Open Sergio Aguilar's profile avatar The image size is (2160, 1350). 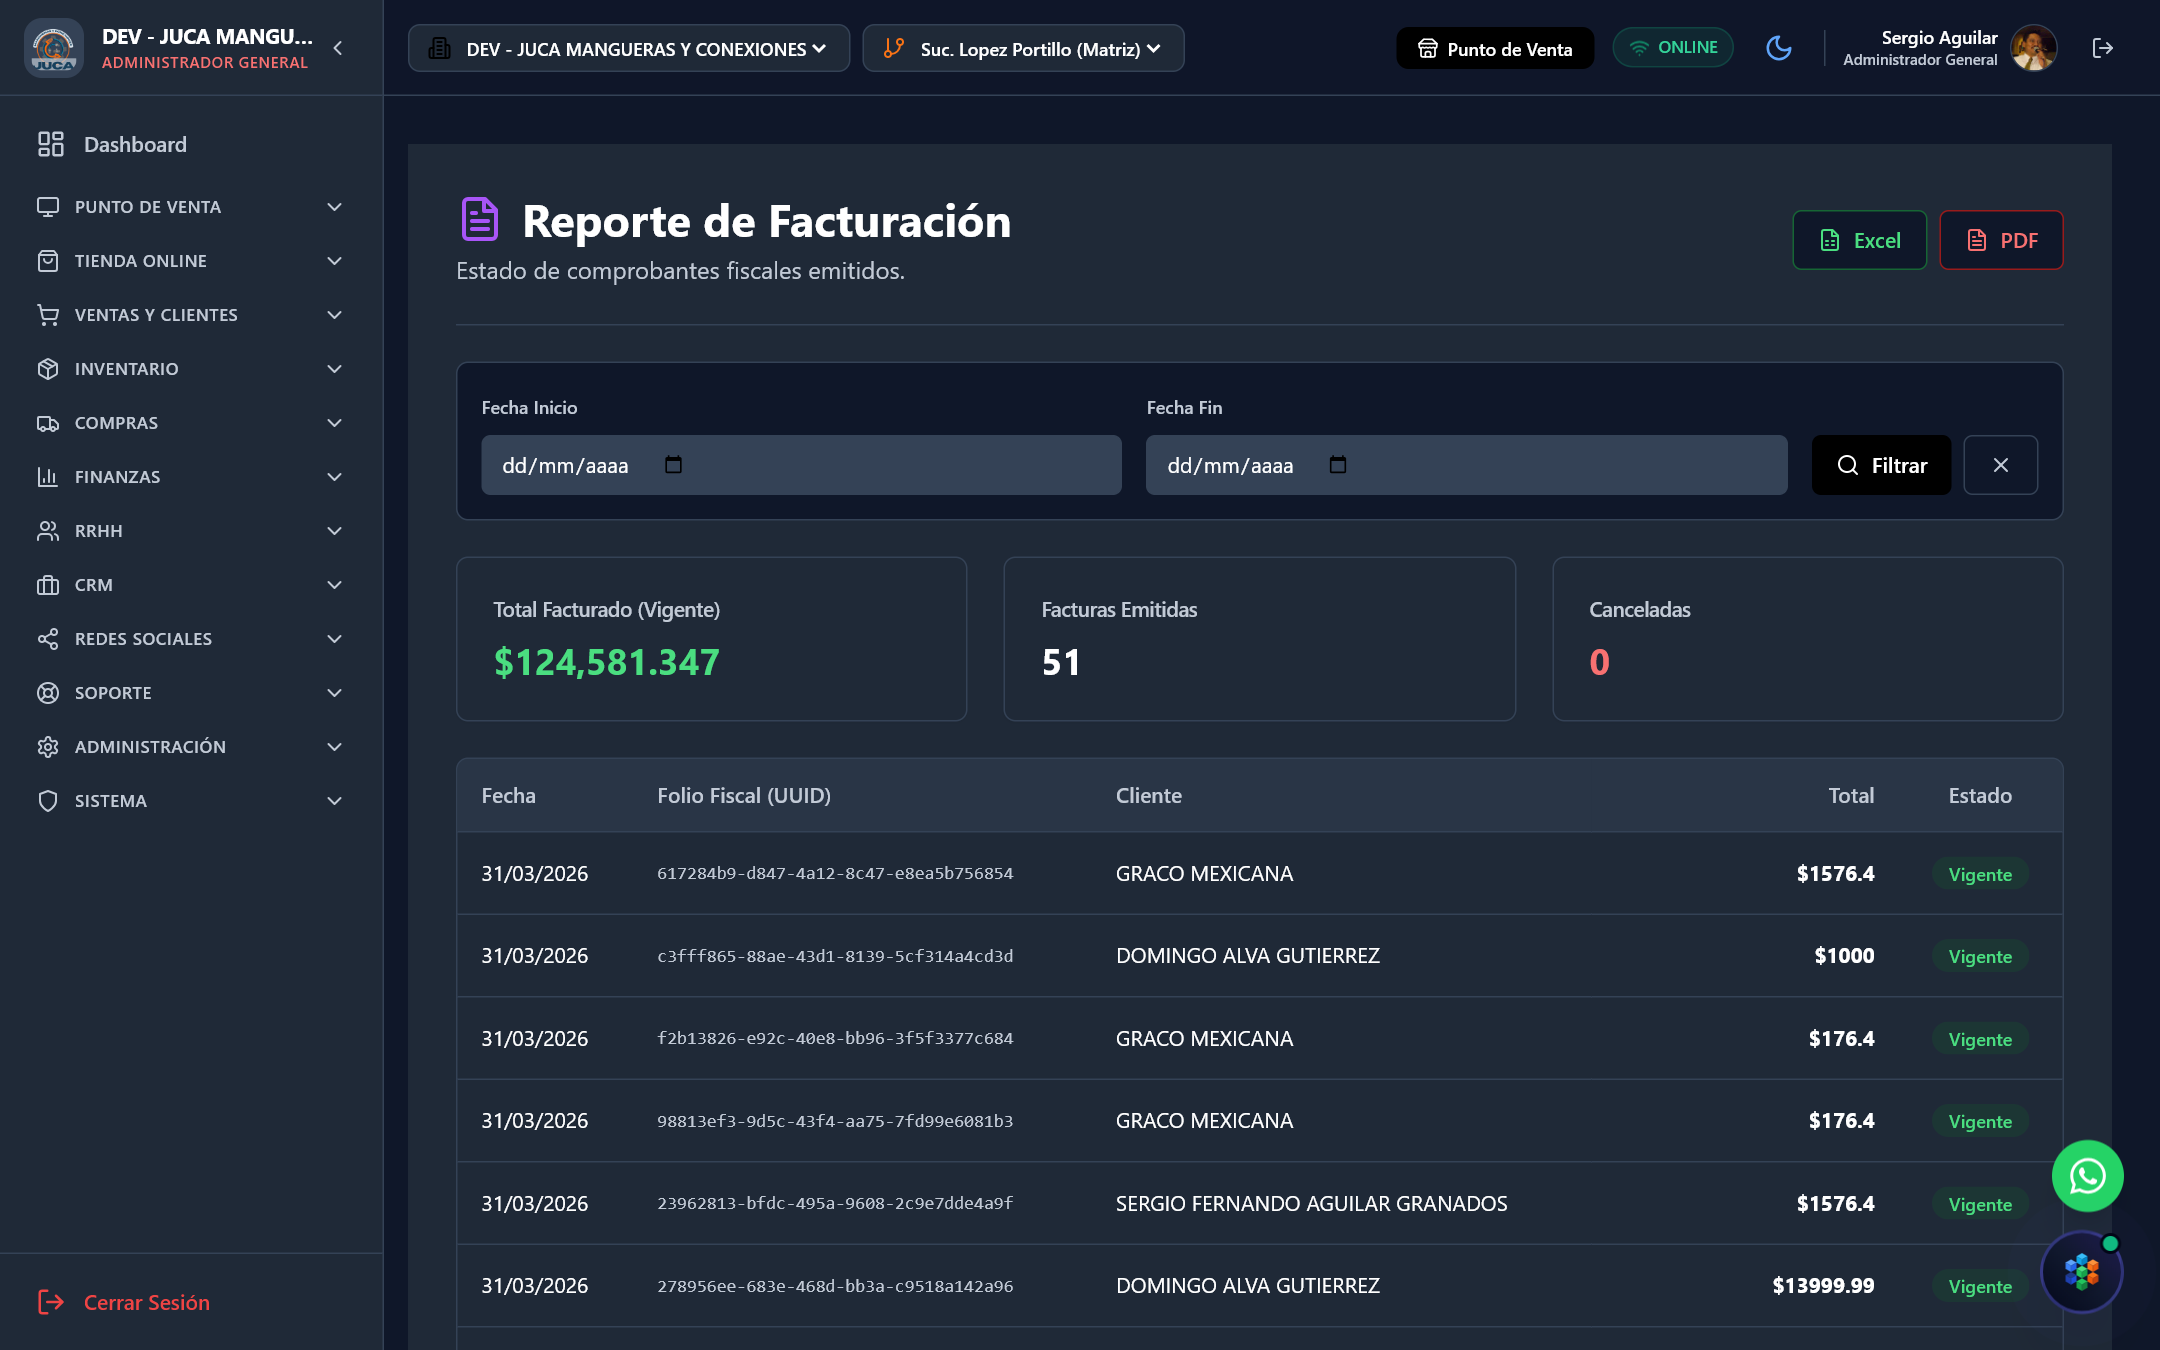2033,48
